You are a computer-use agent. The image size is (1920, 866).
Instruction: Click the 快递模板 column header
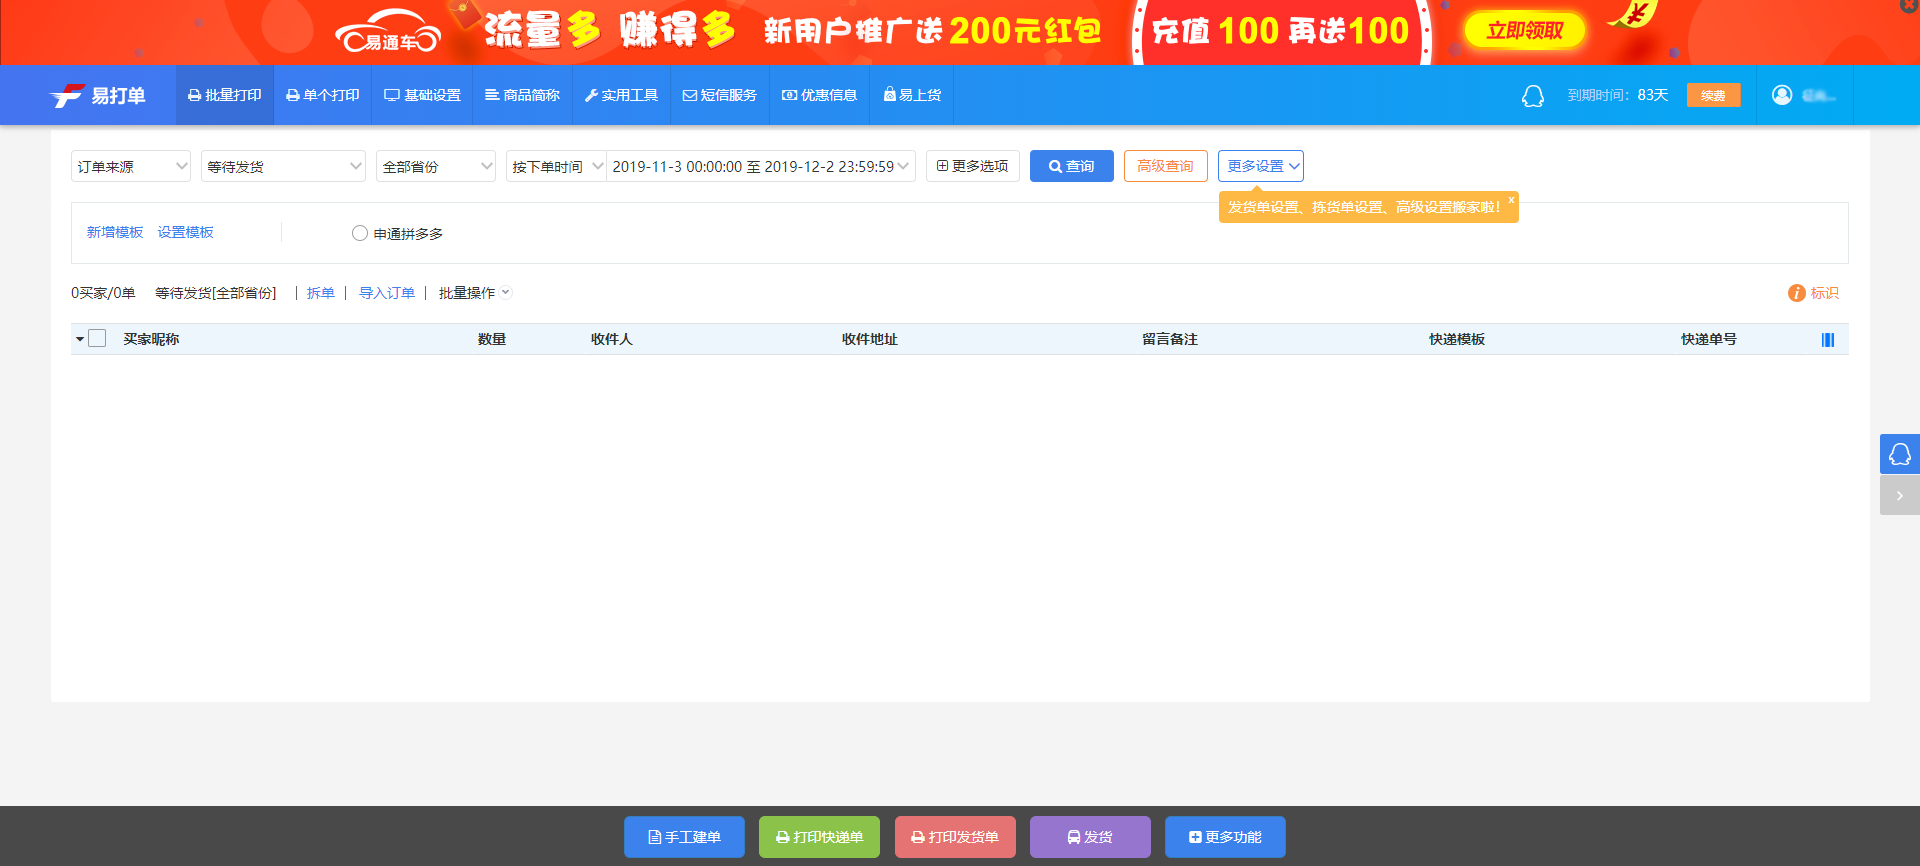1457,339
